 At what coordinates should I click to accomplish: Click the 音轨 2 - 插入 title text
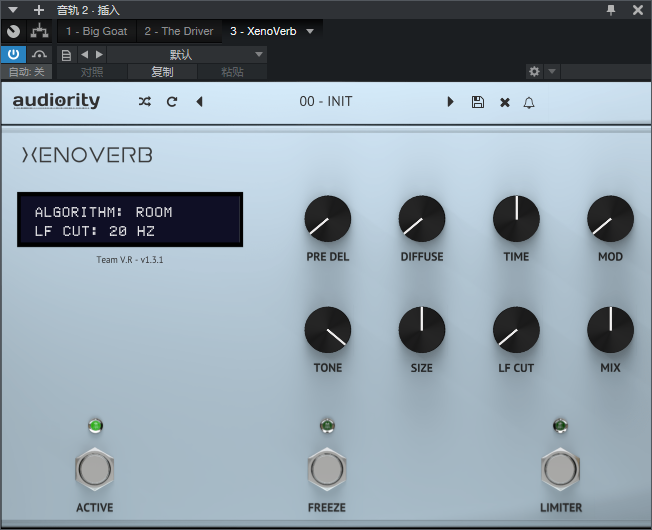(88, 10)
